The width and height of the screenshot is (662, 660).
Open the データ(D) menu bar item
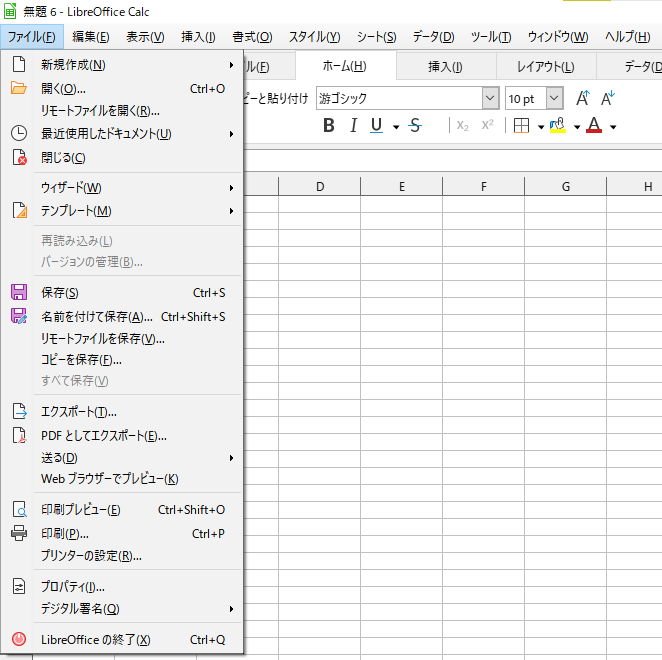[x=433, y=37]
